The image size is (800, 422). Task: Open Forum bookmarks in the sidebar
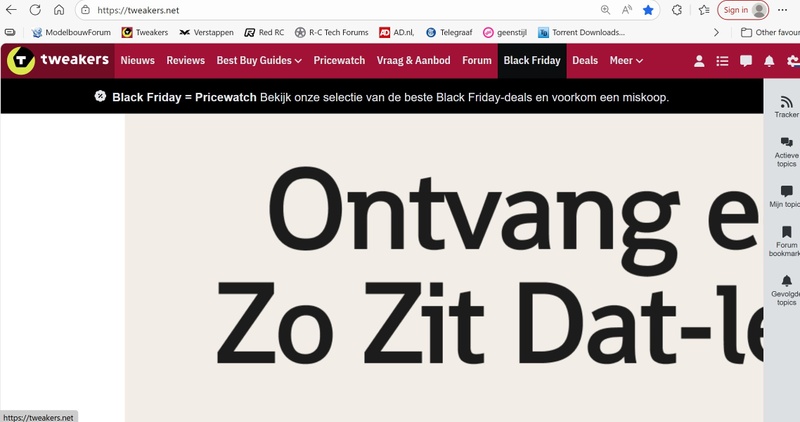coord(786,242)
